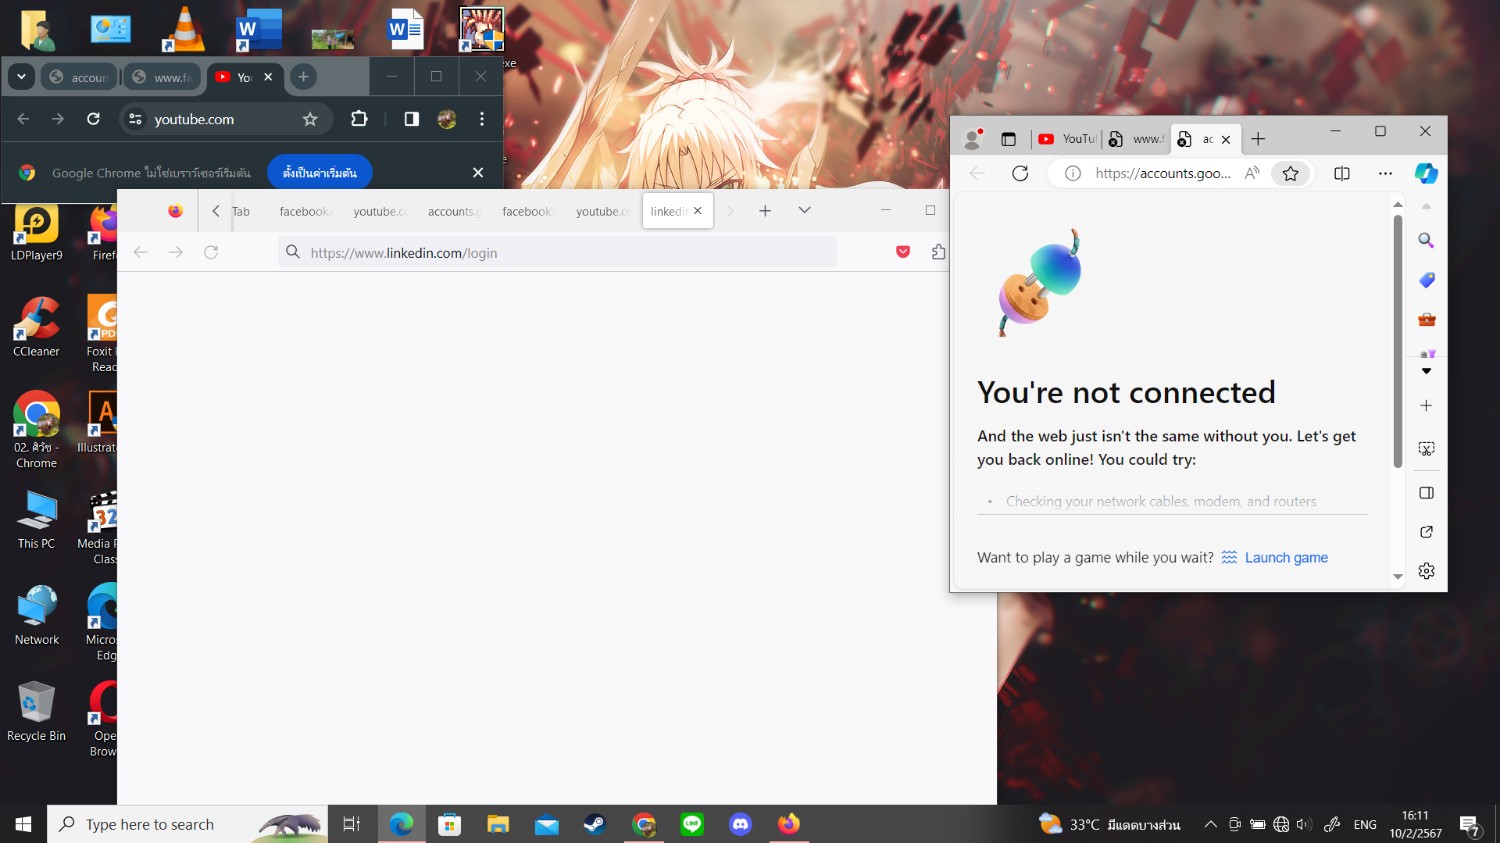Click Chrome's forward arrow
1500x843 pixels.
(58, 119)
